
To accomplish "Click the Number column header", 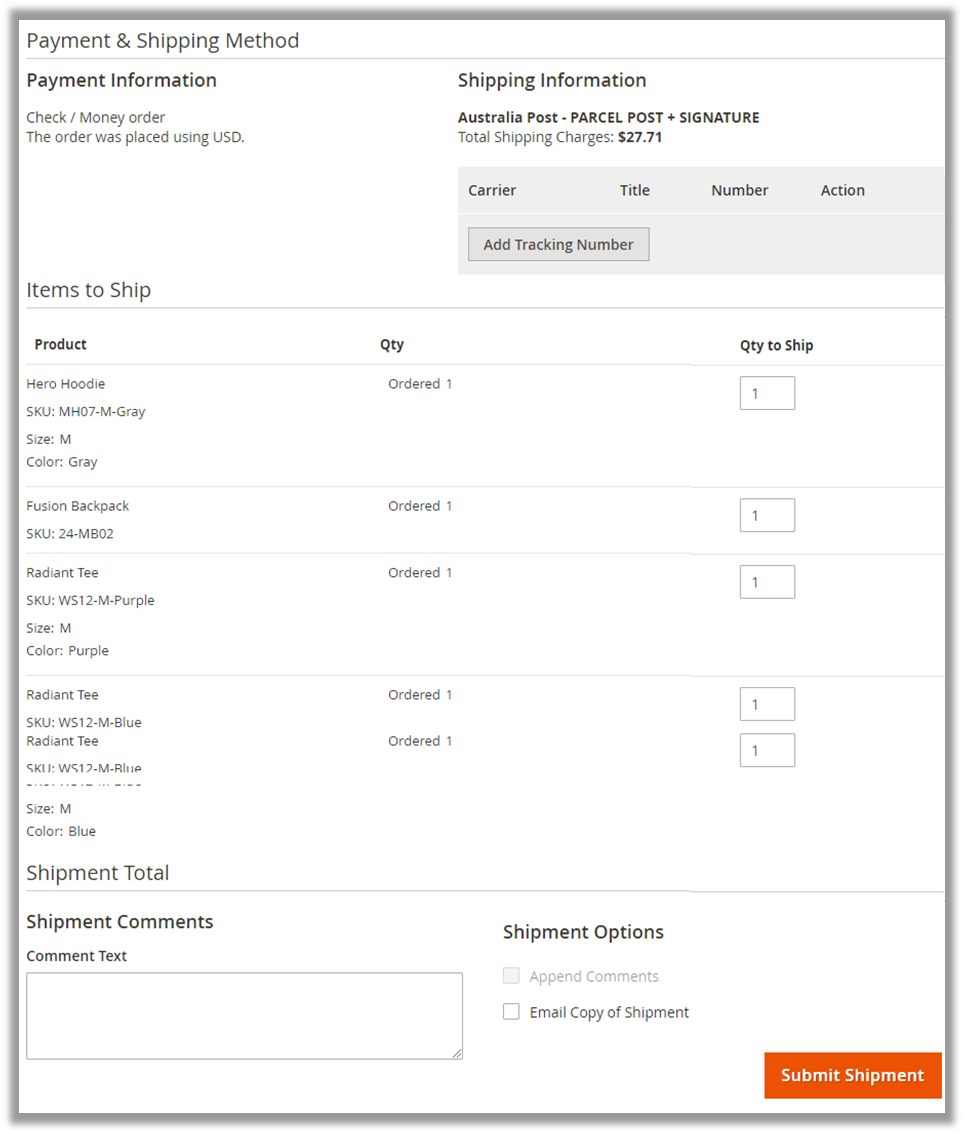I will tap(739, 190).
